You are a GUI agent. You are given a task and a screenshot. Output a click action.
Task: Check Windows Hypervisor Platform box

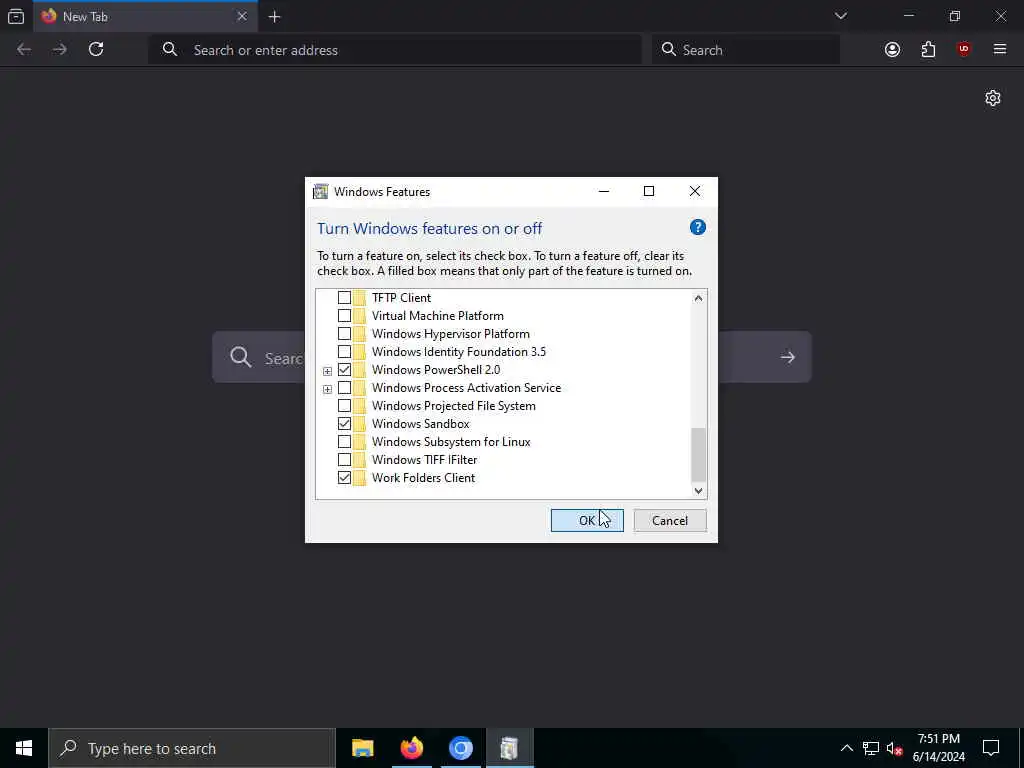click(344, 334)
